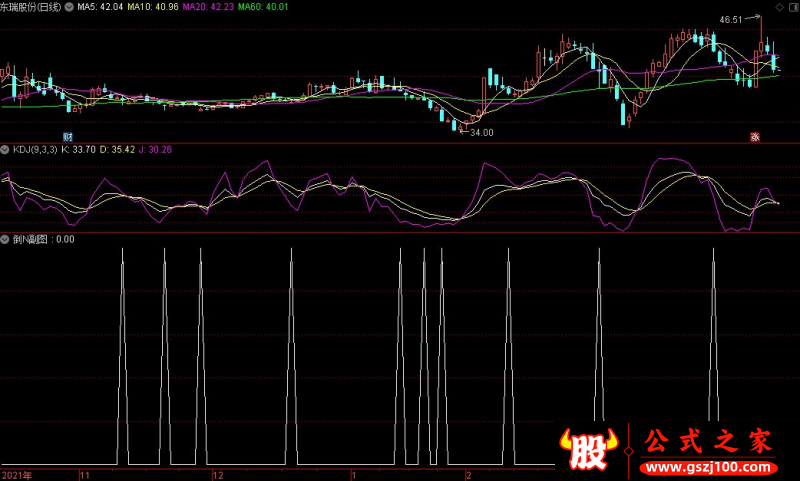Click the red 涨 marker icon
Viewport: 800px width, 481px height.
click(755, 137)
